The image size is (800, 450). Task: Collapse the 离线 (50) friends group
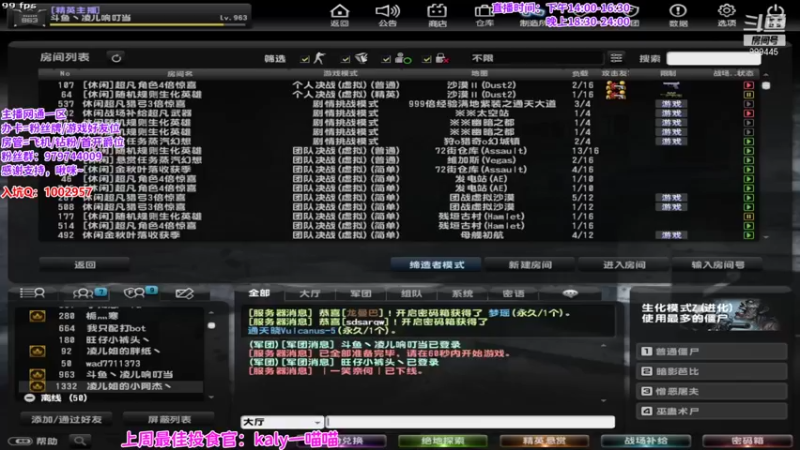[30, 397]
